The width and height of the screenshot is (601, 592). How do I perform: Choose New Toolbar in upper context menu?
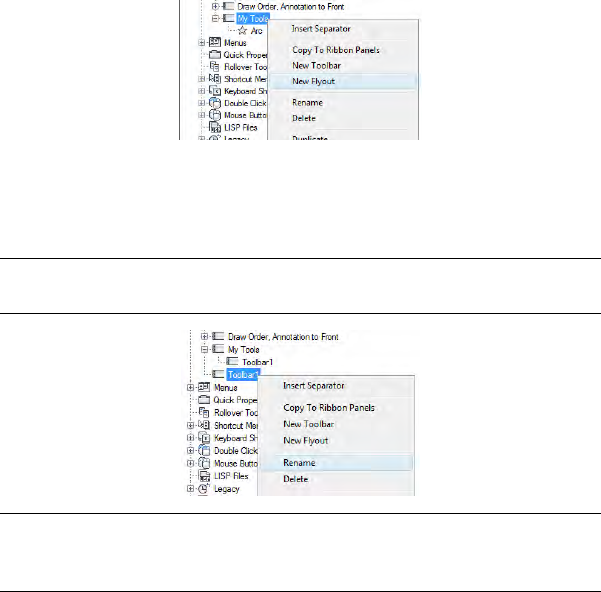343,66
